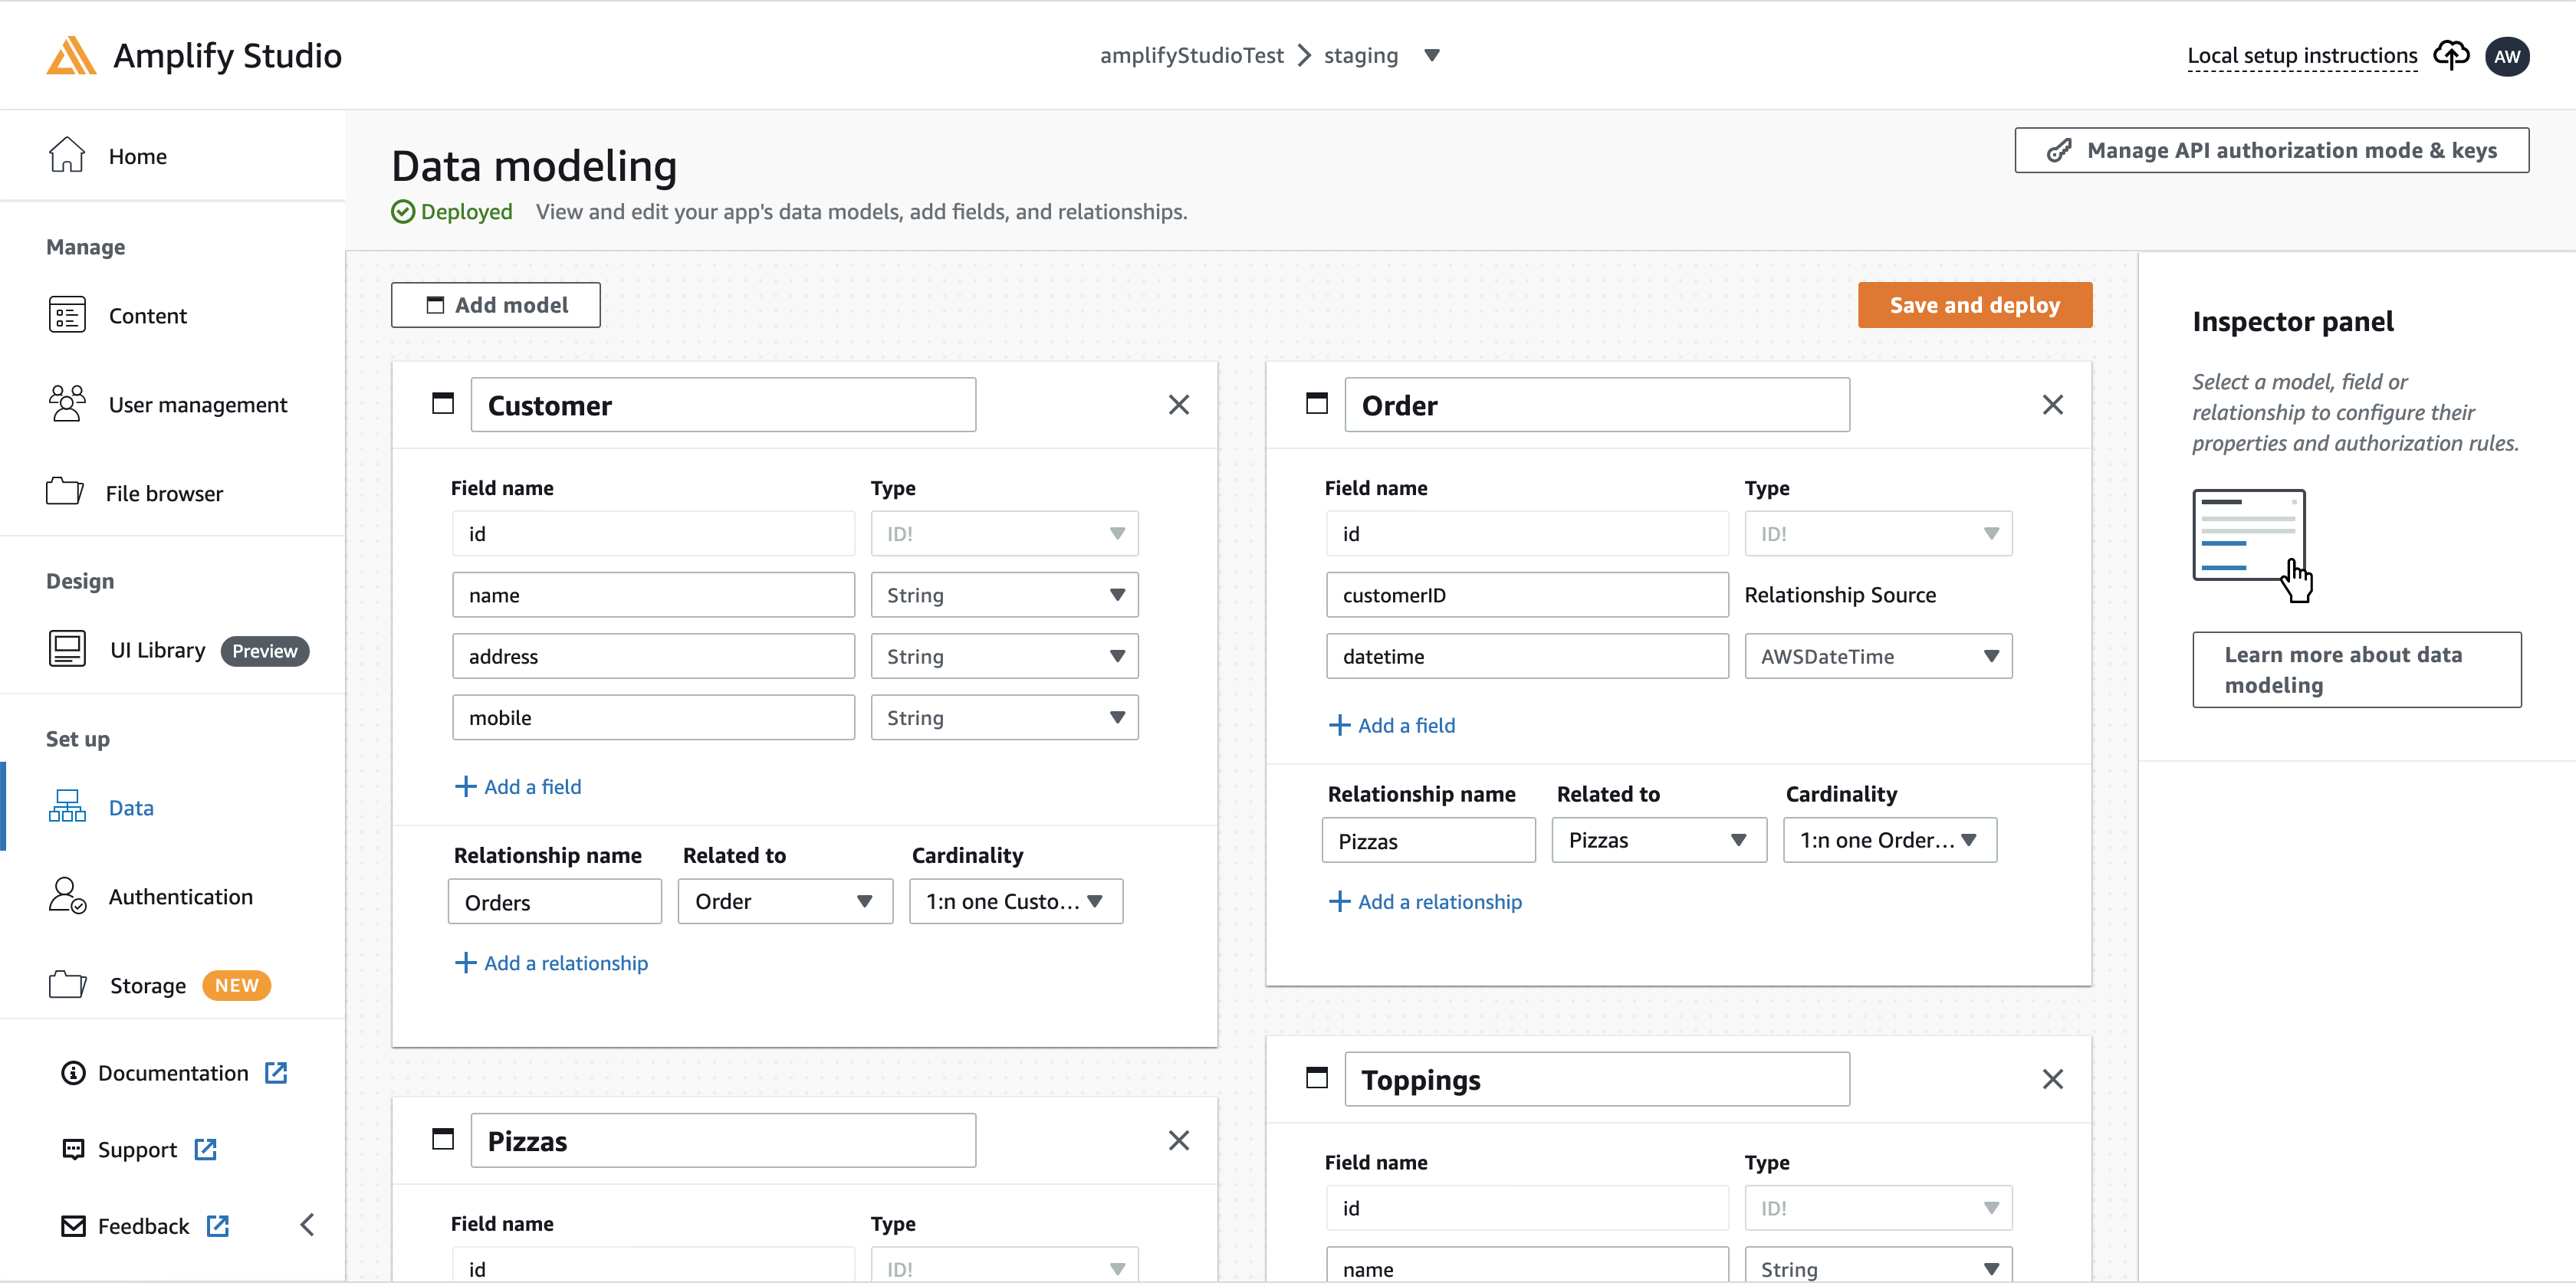Open Storage in the sidebar
The width and height of the screenshot is (2576, 1286).
click(148, 986)
